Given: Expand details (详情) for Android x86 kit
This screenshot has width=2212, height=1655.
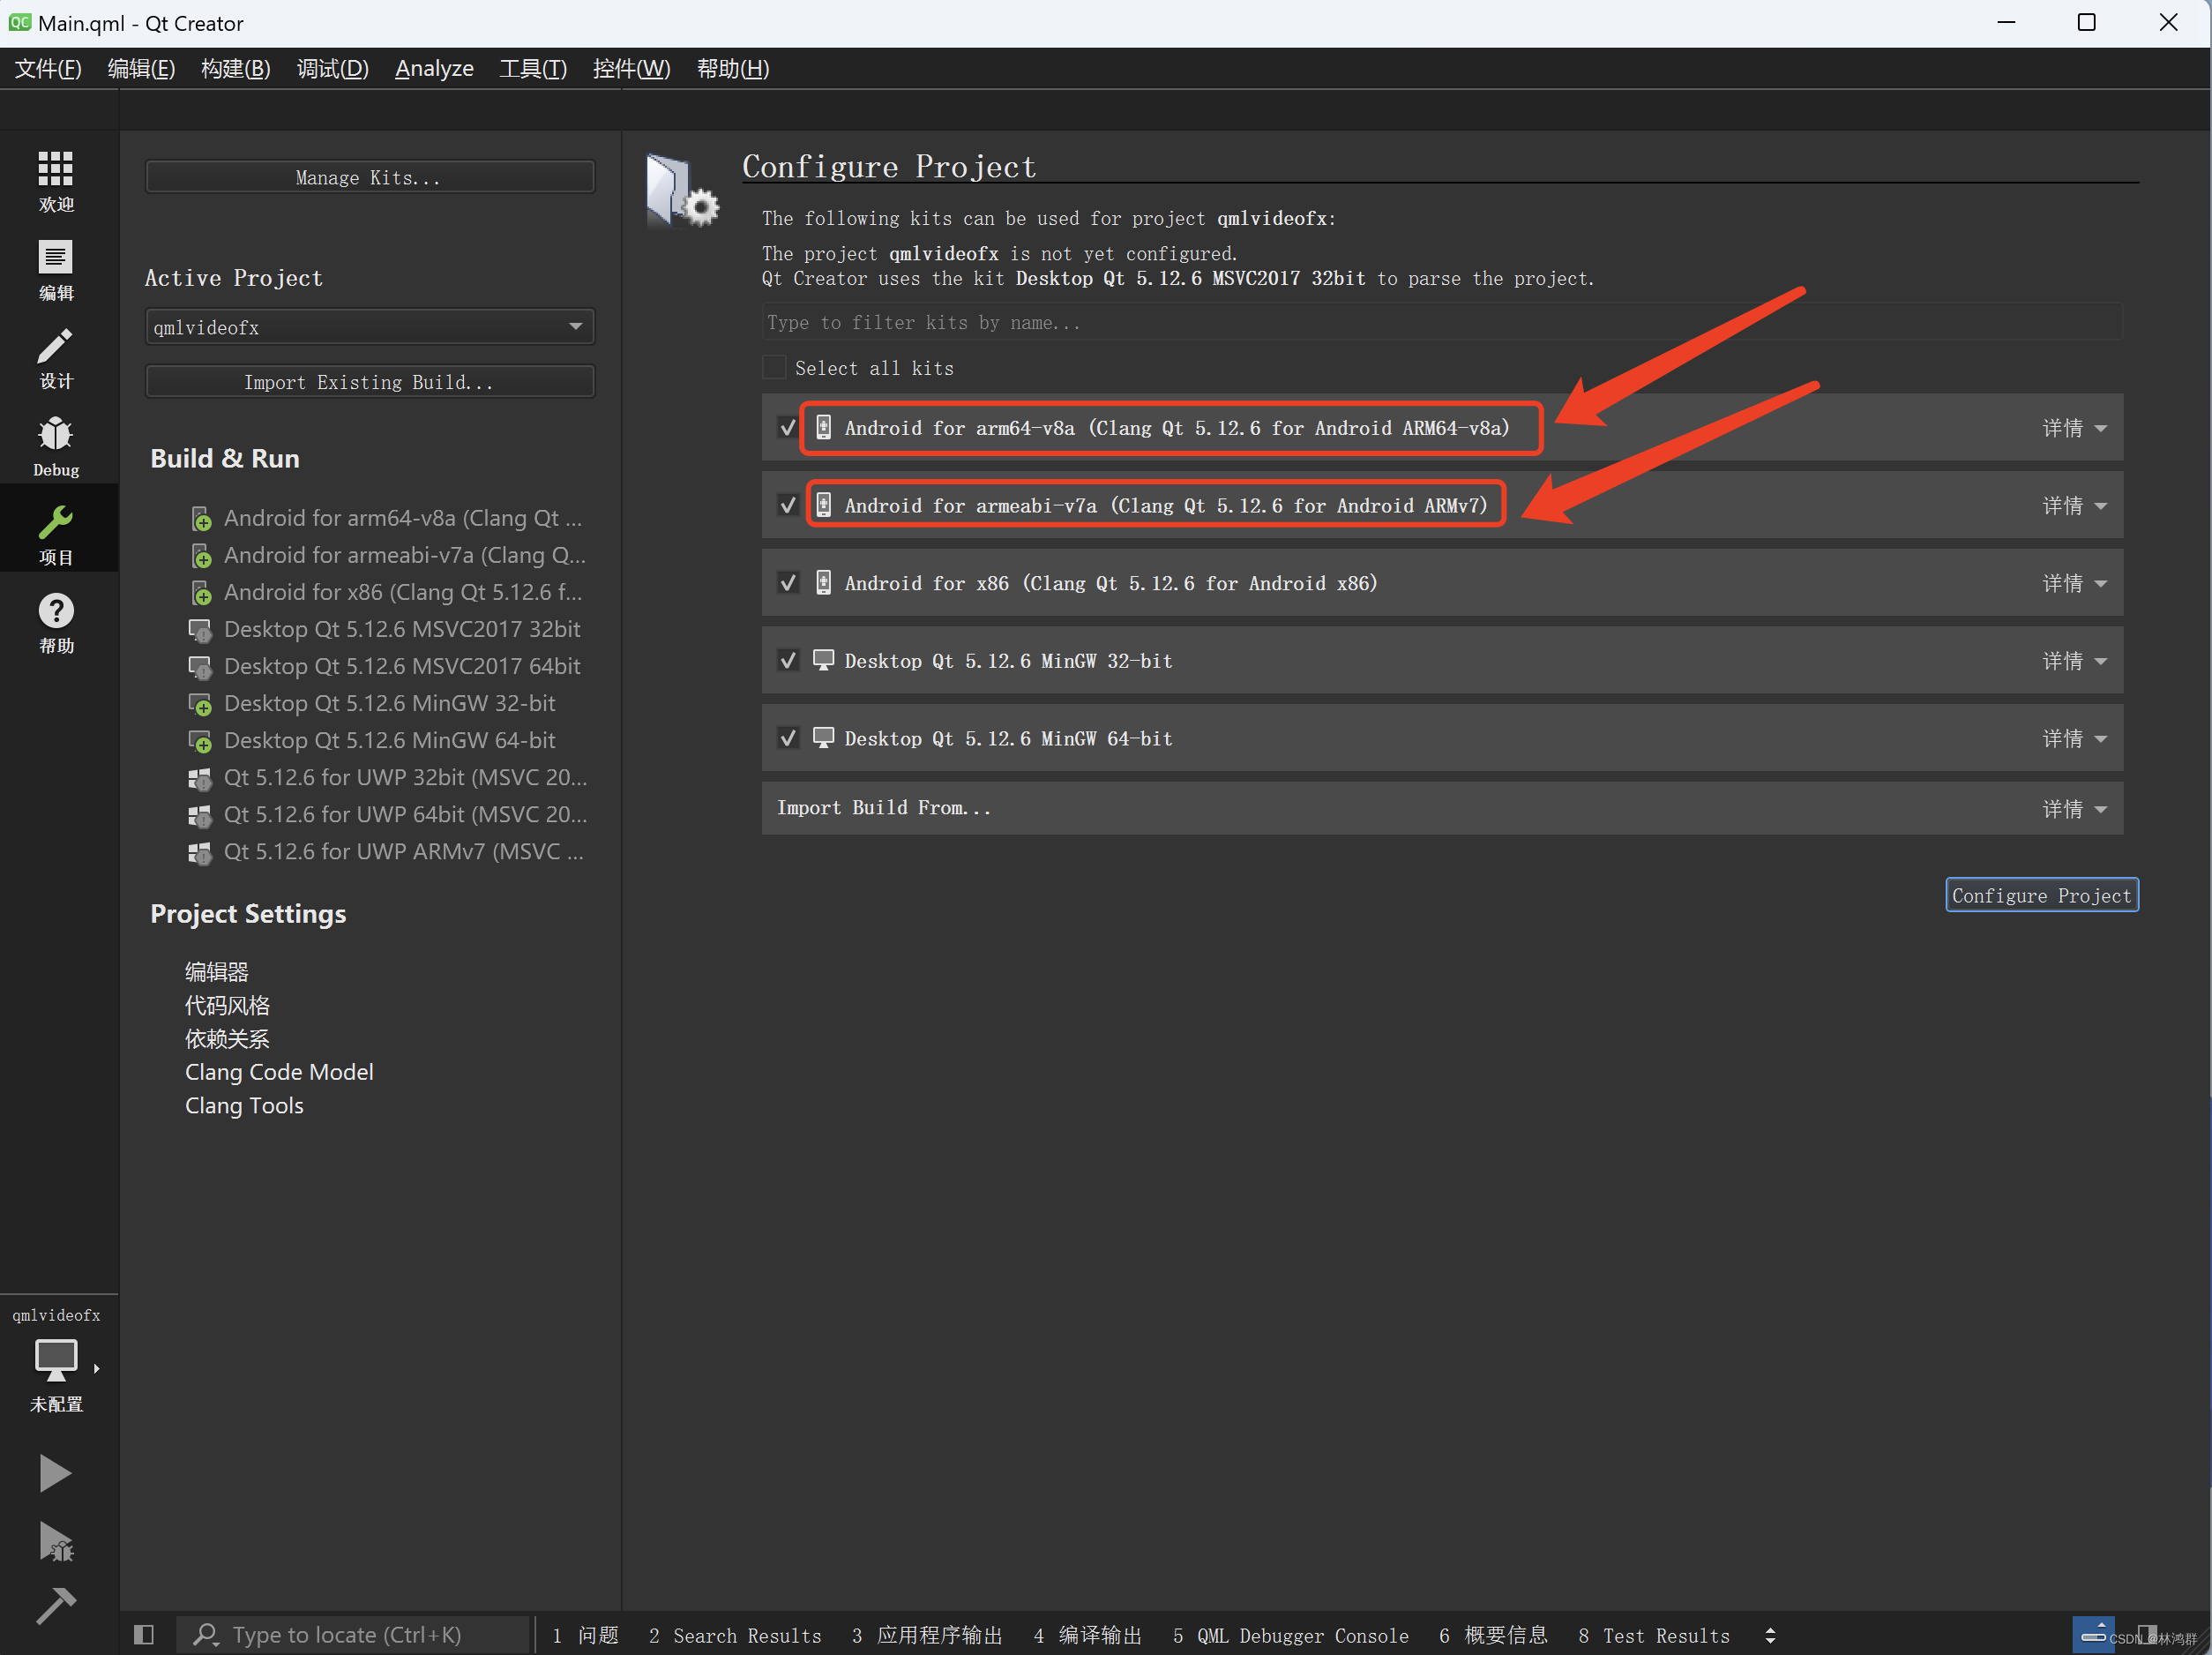Looking at the screenshot, I should [2074, 583].
